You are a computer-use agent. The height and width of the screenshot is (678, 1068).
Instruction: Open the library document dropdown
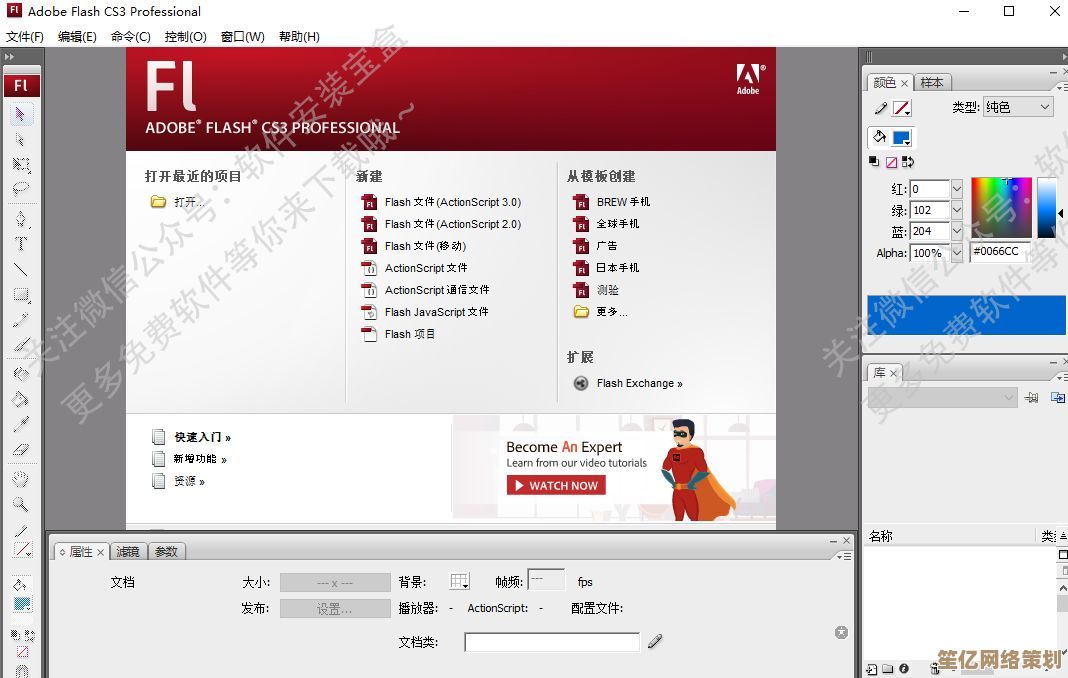click(942, 397)
